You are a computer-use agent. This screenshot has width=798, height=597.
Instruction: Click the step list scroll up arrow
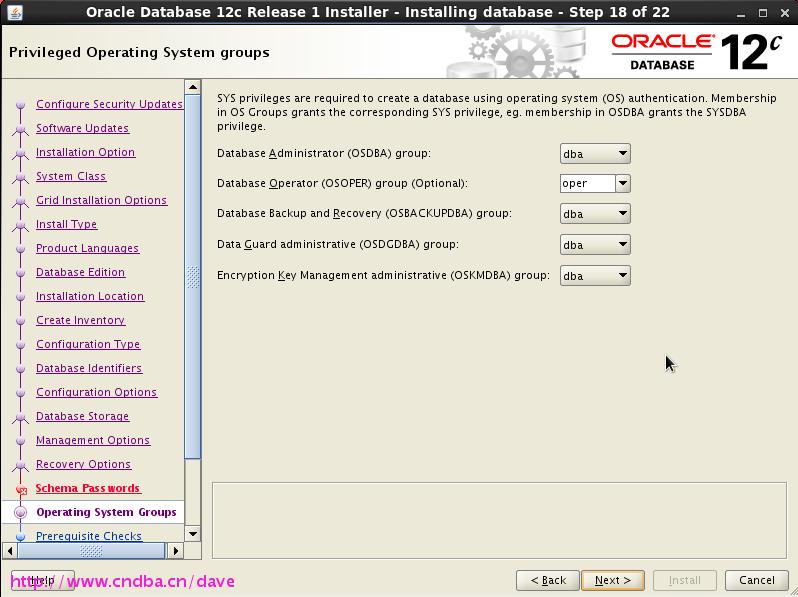coord(193,87)
